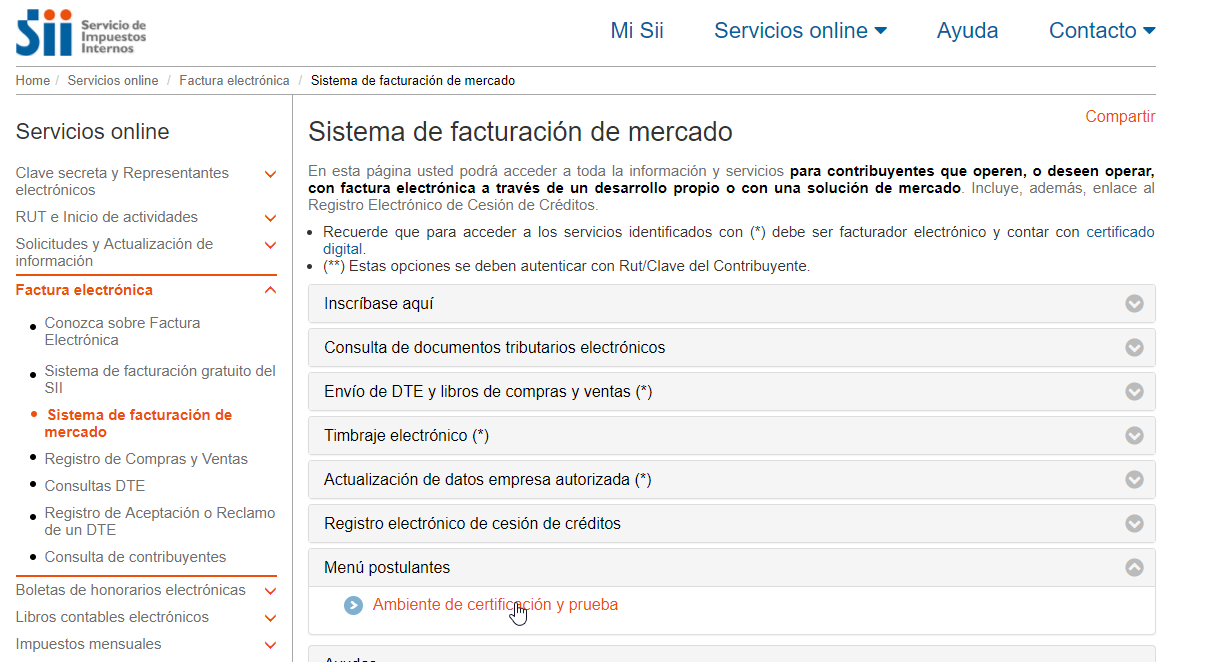Open the Contacto dropdown menu
This screenshot has height=662, width=1211.
pos(1101,31)
